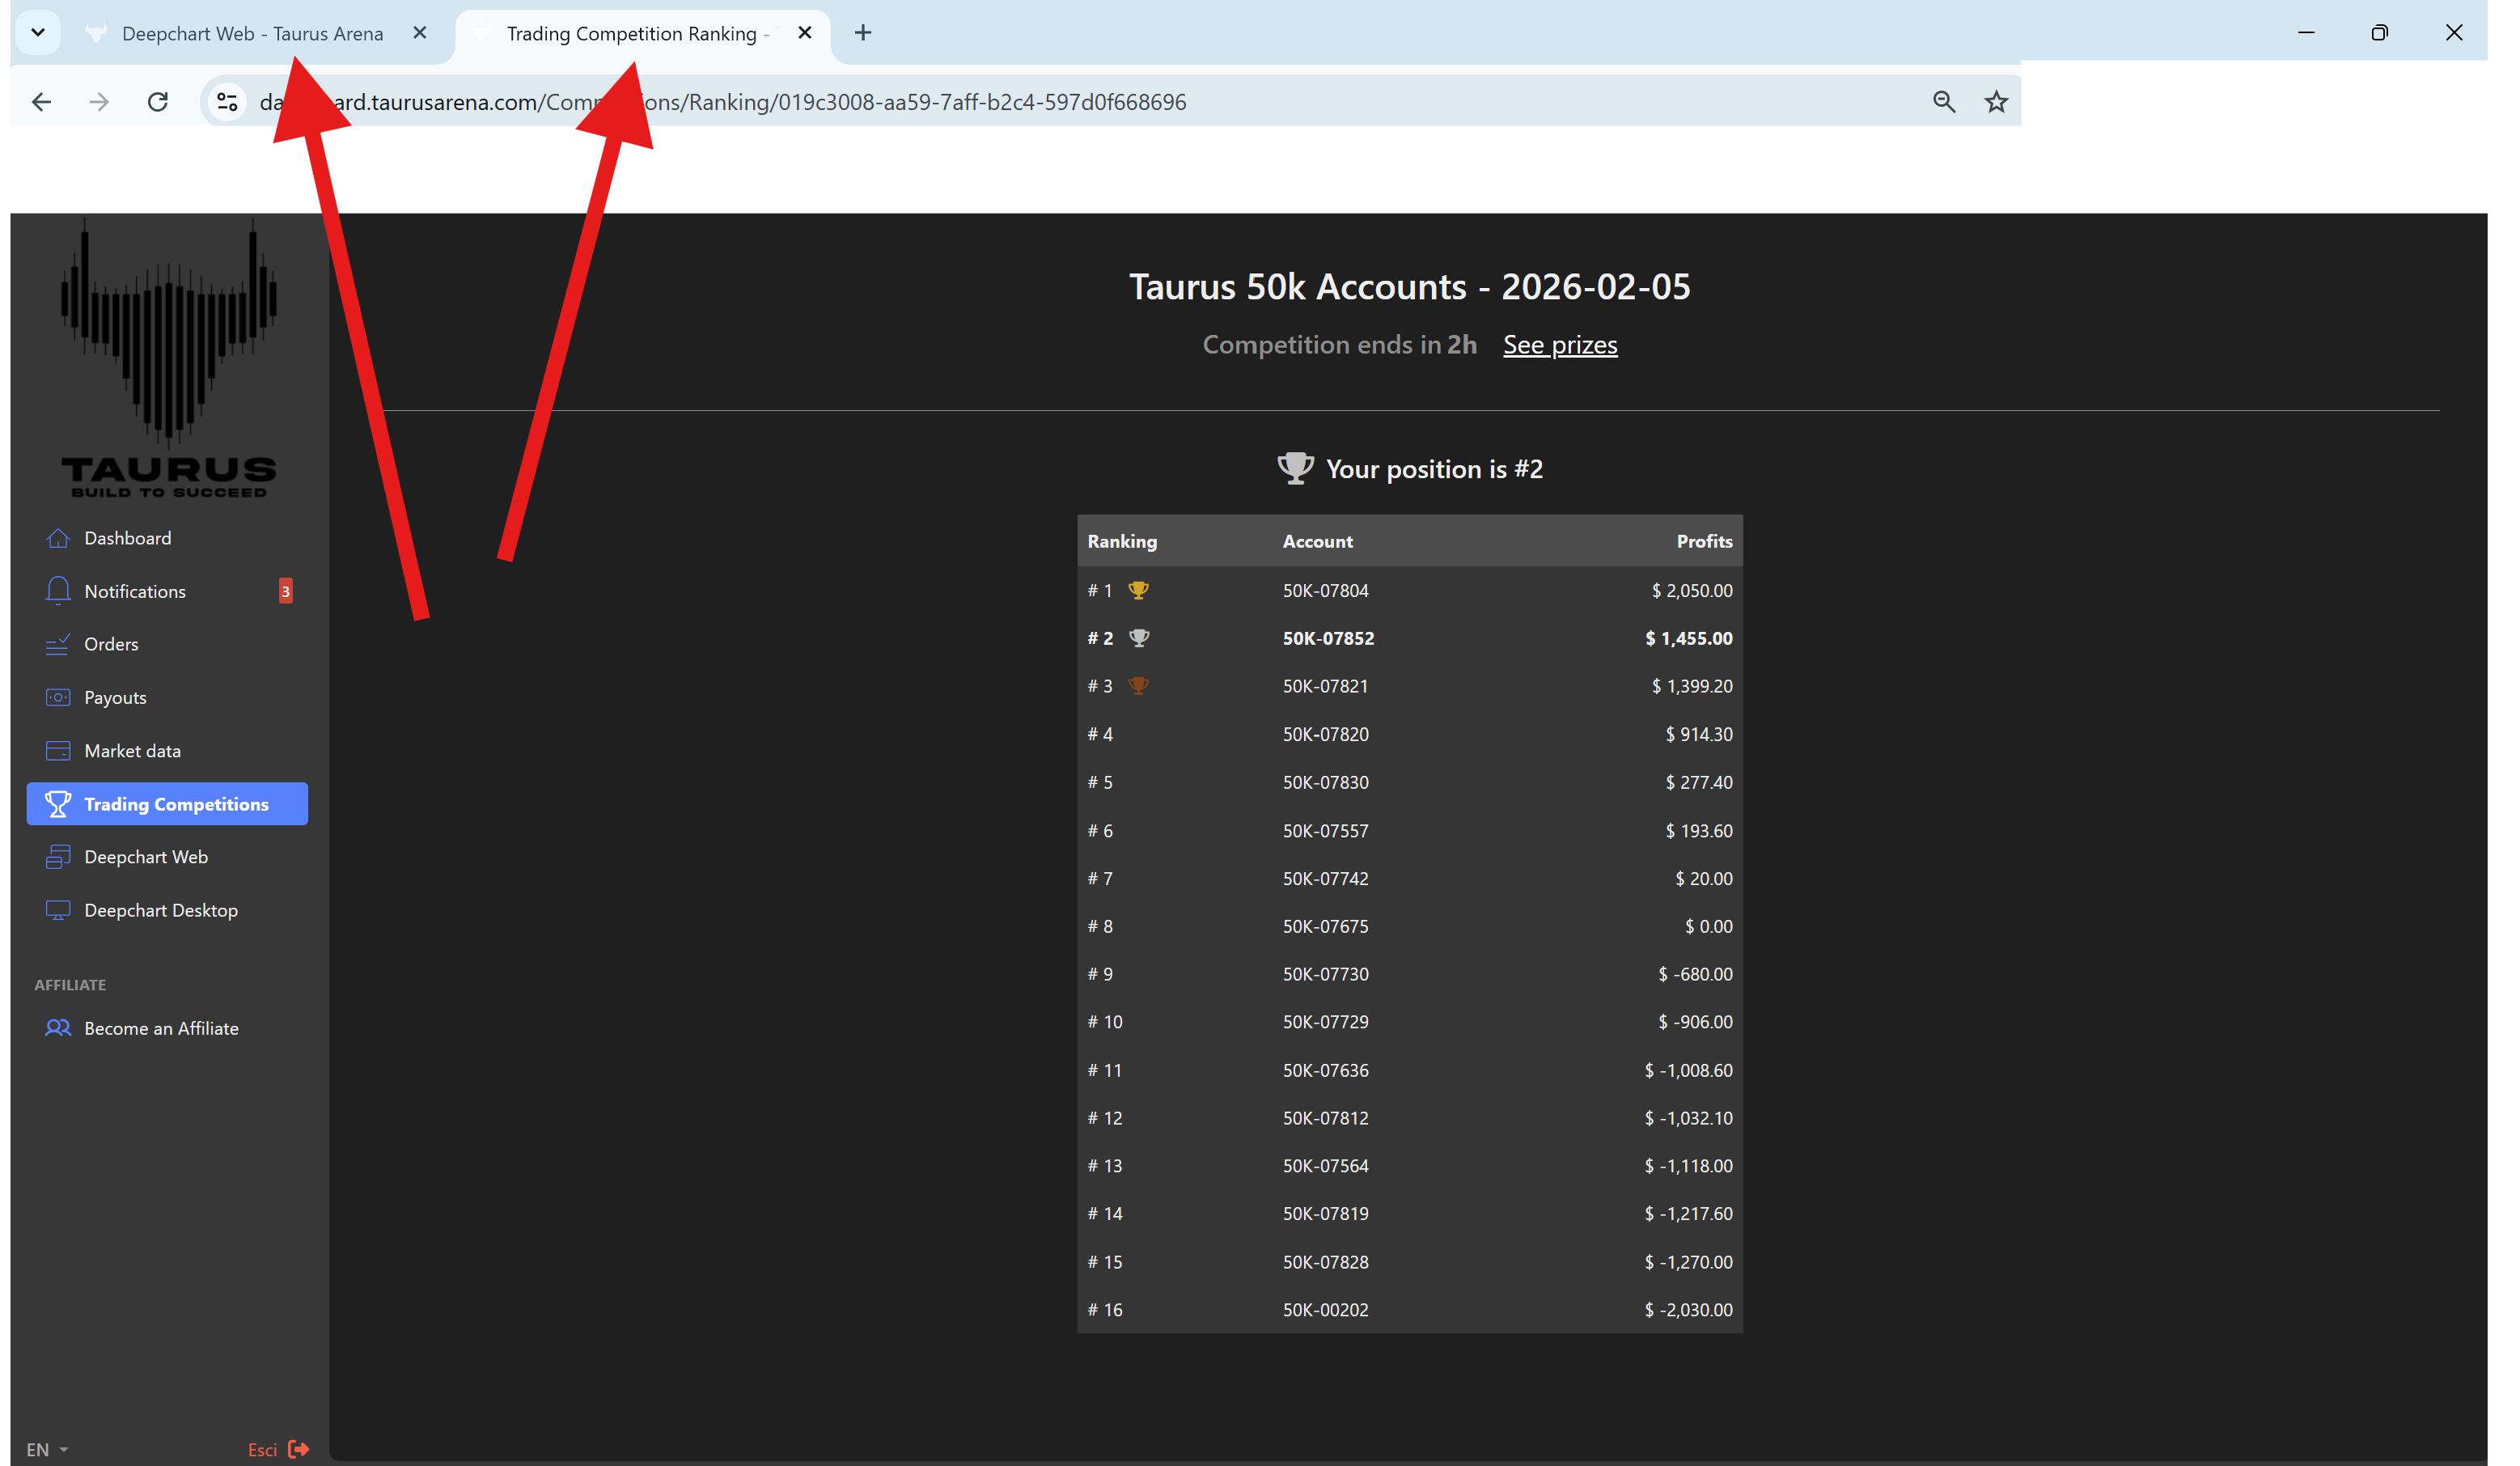The image size is (2520, 1466).
Task: Open Orders from the sidebar
Action: tap(111, 644)
